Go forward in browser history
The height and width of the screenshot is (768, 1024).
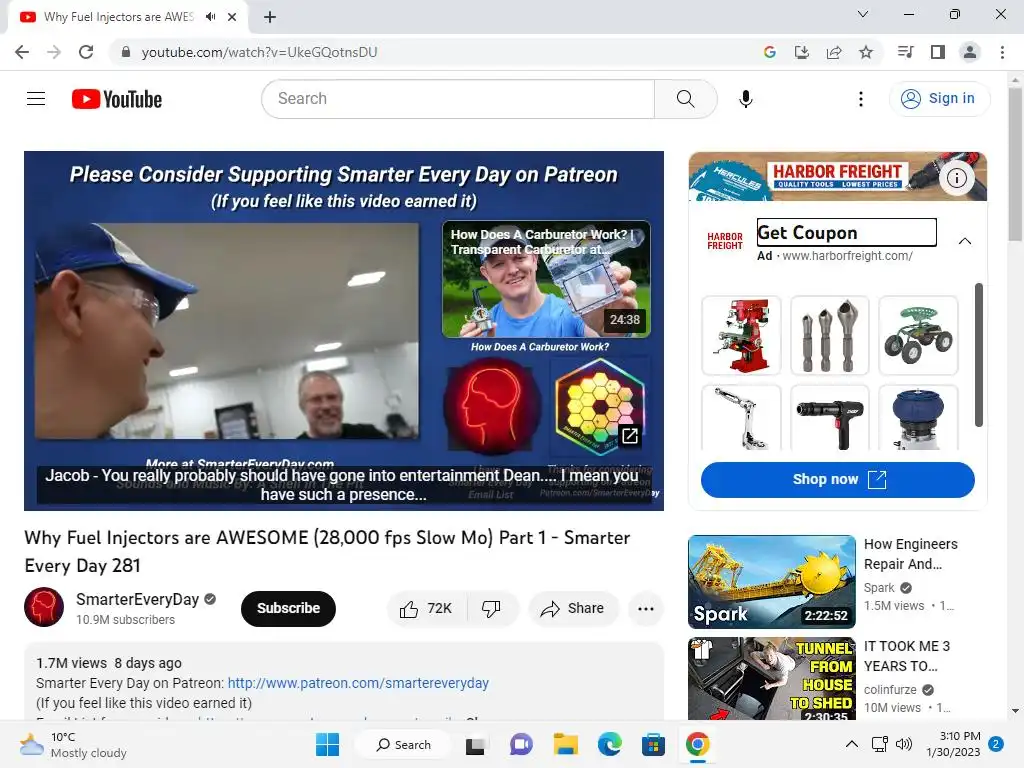coord(54,52)
